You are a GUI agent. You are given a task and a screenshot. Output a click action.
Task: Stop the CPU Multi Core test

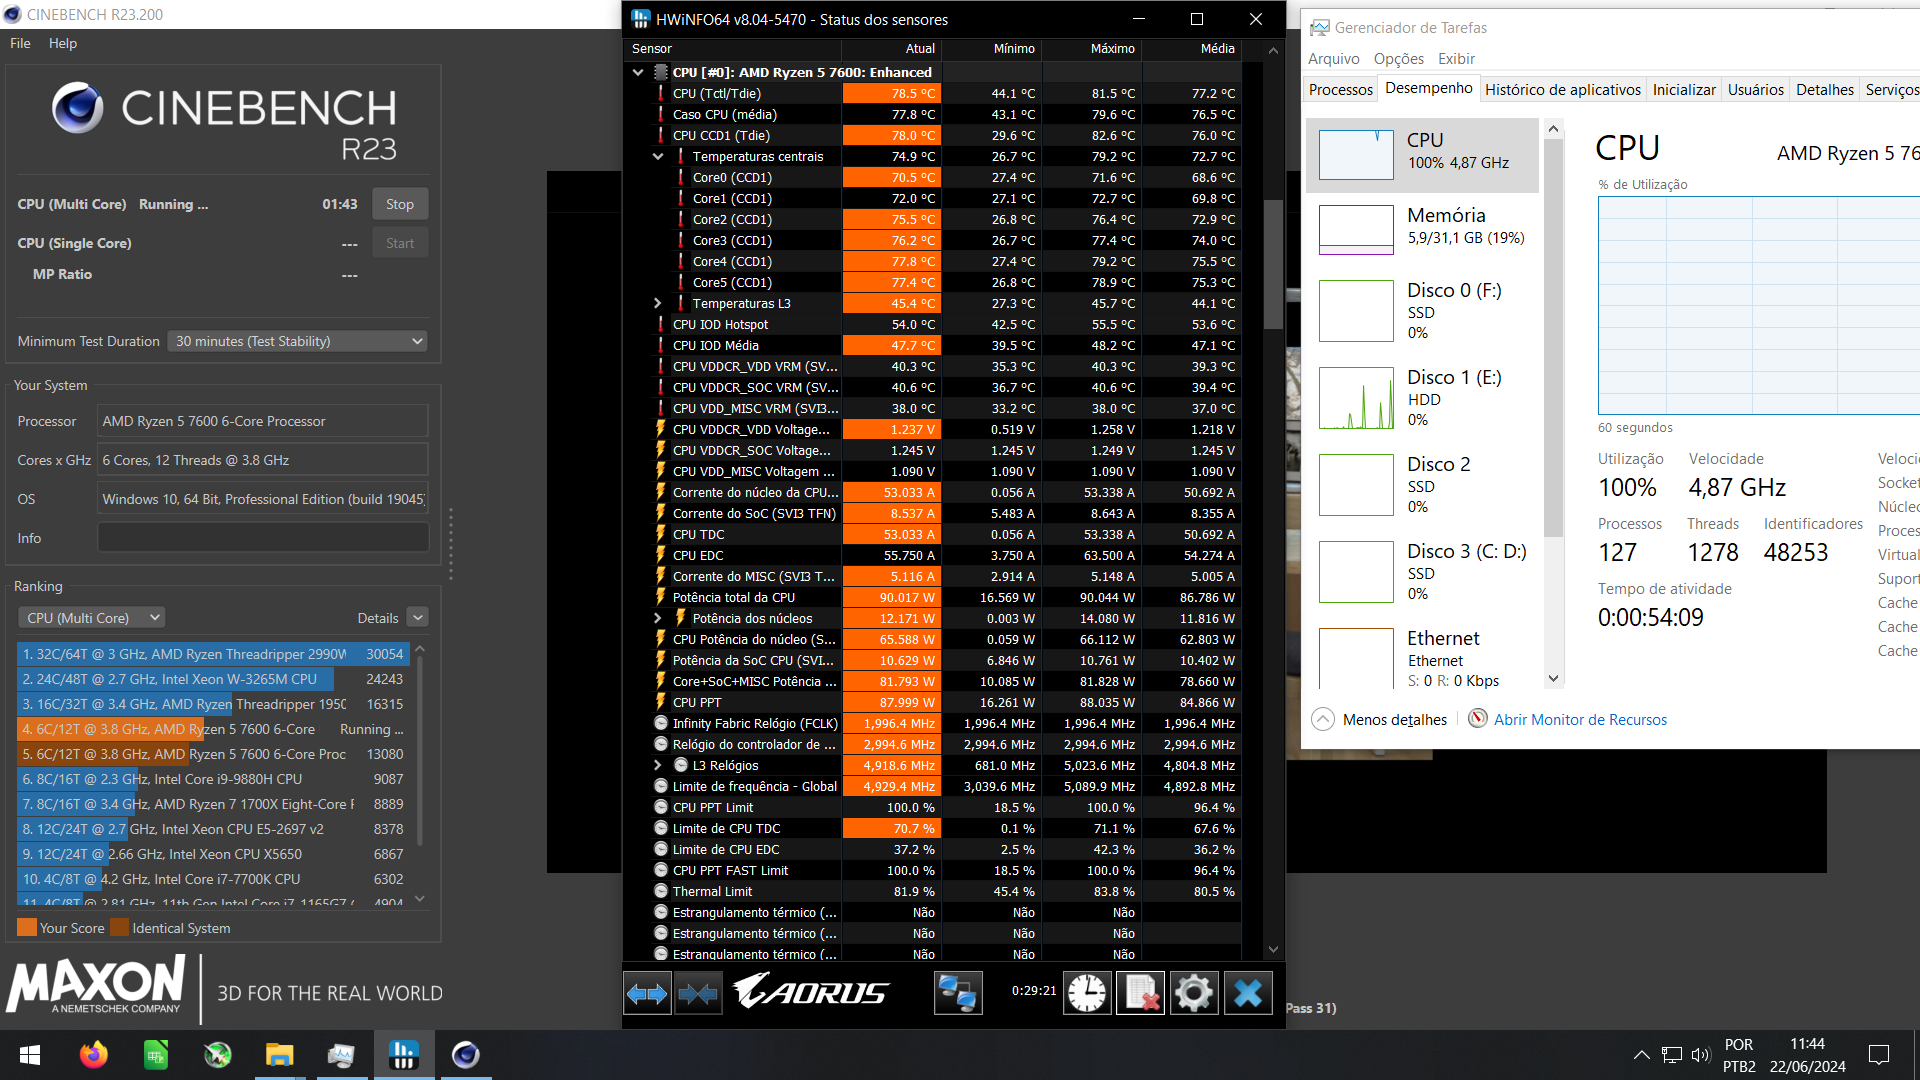coord(400,204)
